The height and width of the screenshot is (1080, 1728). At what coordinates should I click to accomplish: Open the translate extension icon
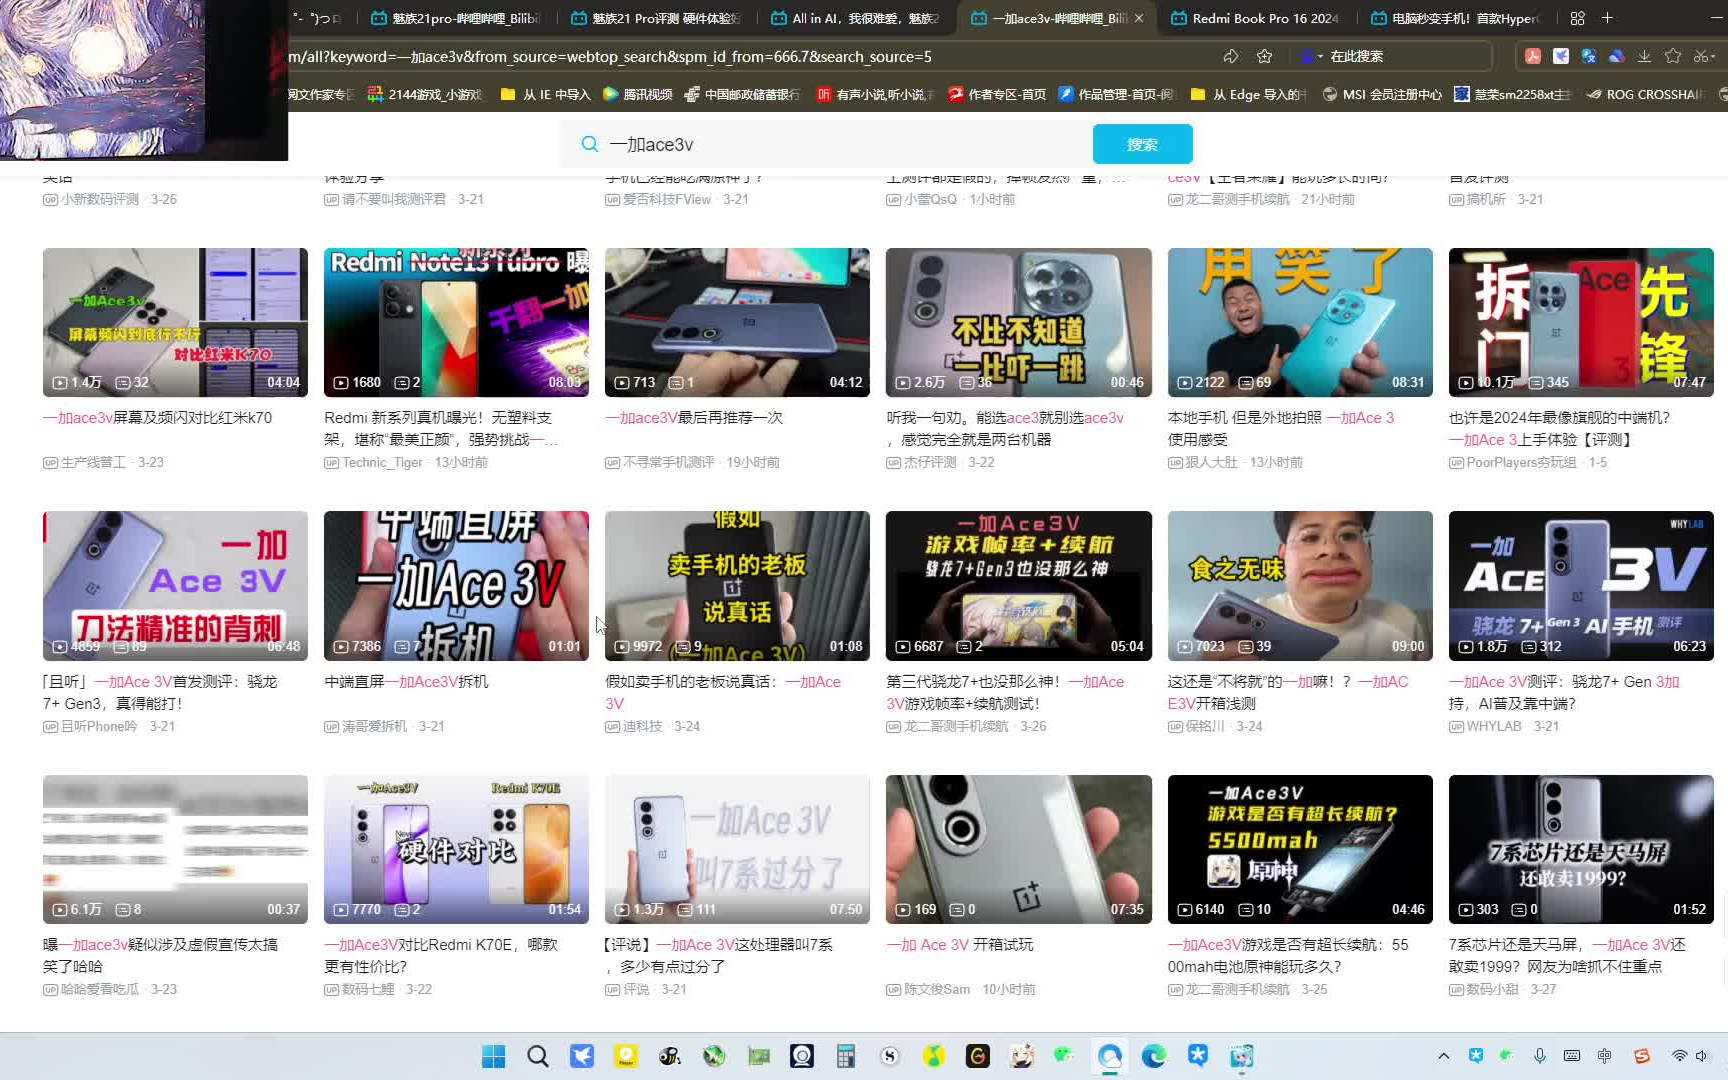[1588, 56]
